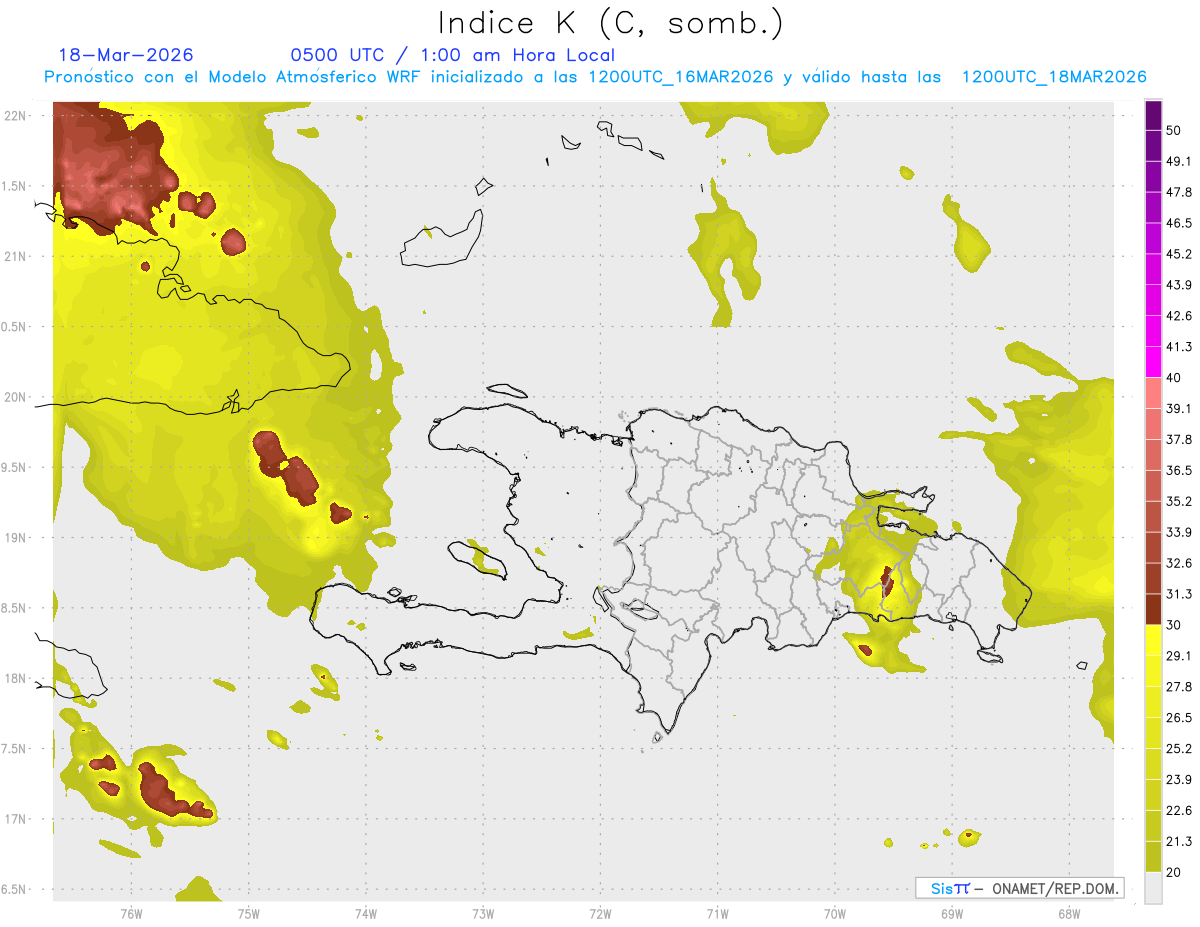
Task: Click the olive legend swatch between 20 and 21.3
Action: point(1154,857)
